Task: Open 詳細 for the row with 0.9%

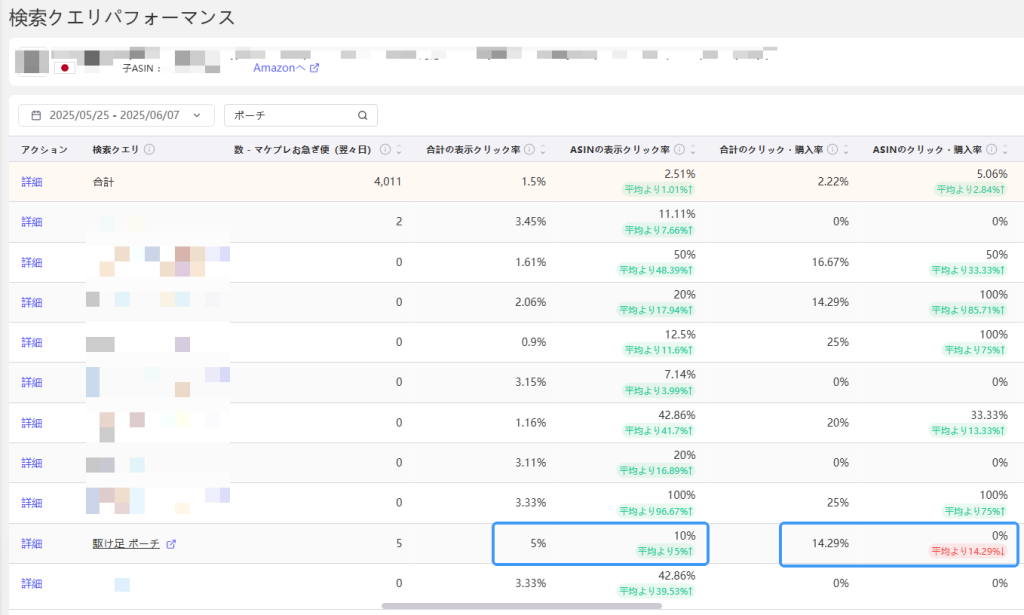Action: pos(31,342)
